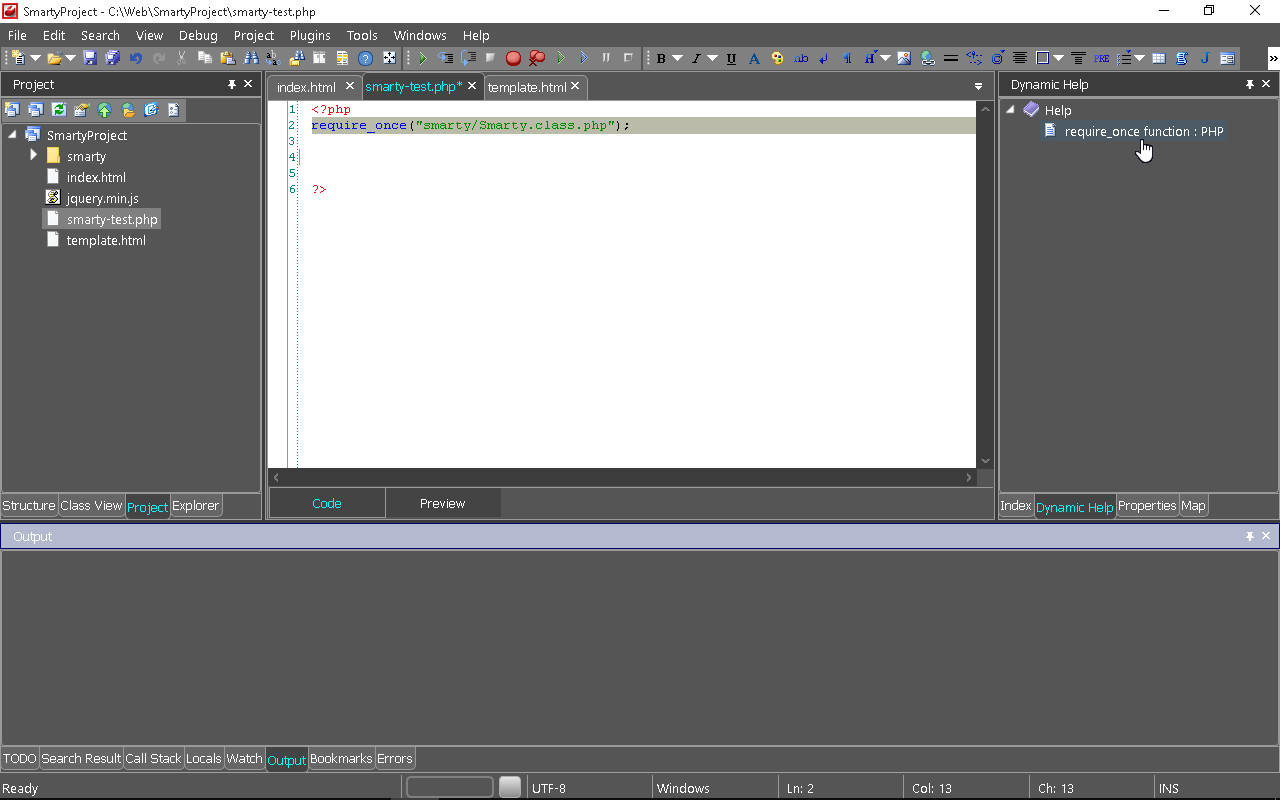Click the UTF-8 encoding status field
Screen dimensions: 1280x800
tap(589, 788)
